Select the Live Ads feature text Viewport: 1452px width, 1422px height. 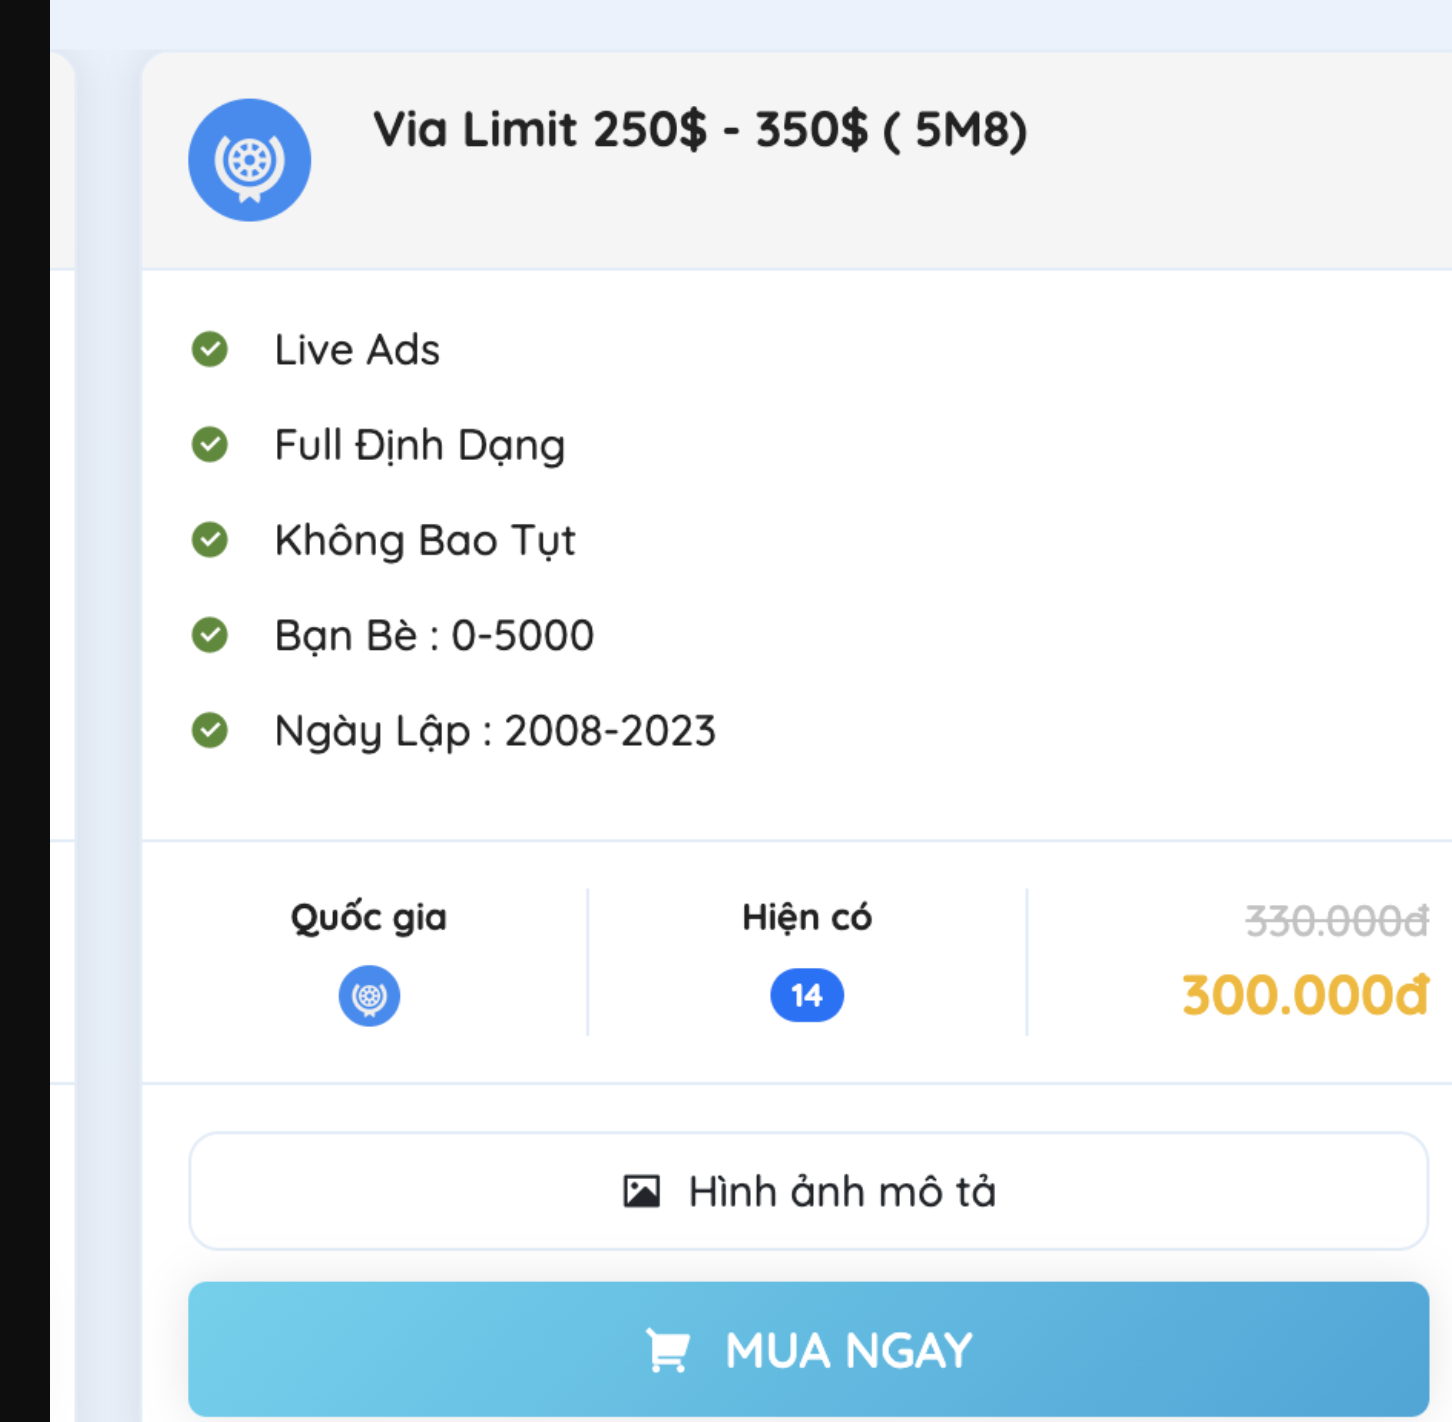click(x=357, y=350)
